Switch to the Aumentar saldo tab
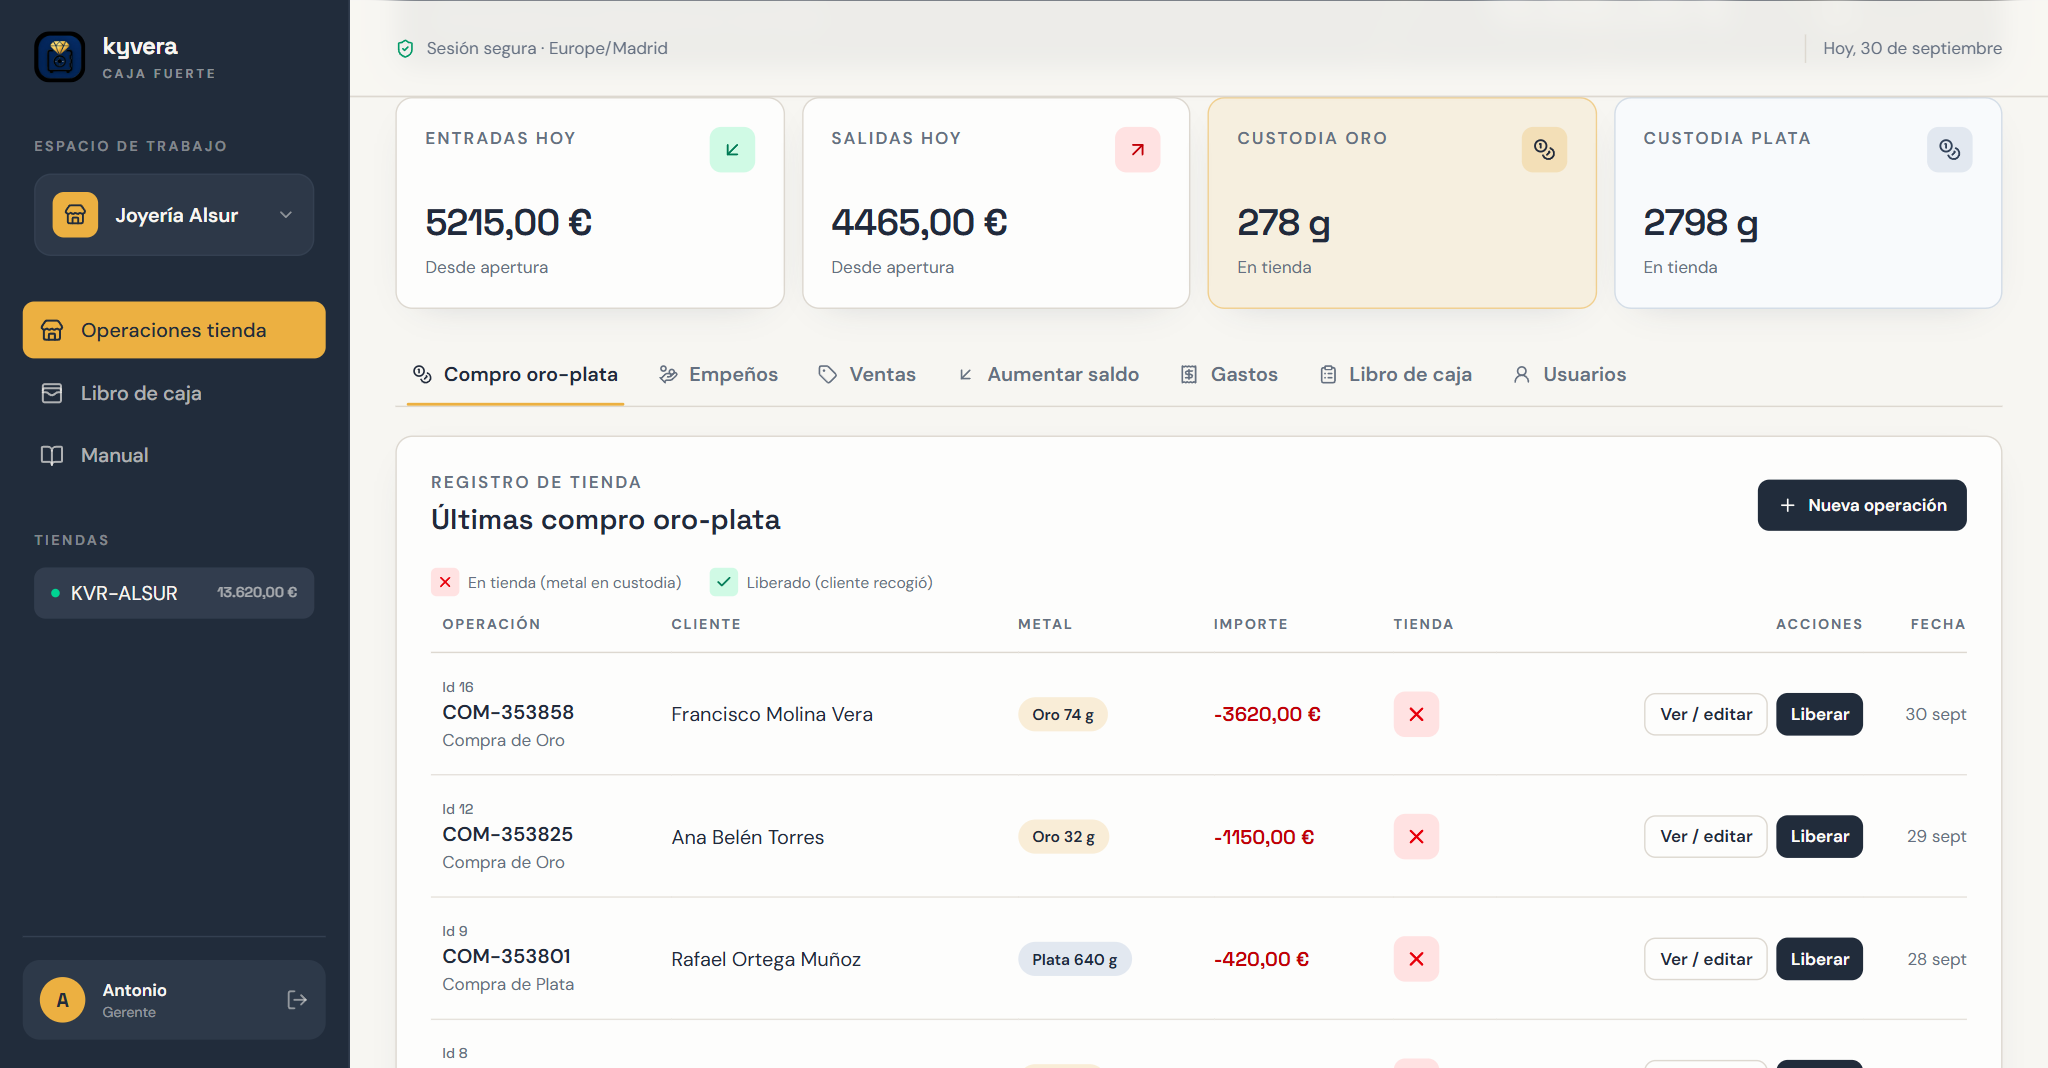This screenshot has width=2048, height=1068. pos(1048,374)
